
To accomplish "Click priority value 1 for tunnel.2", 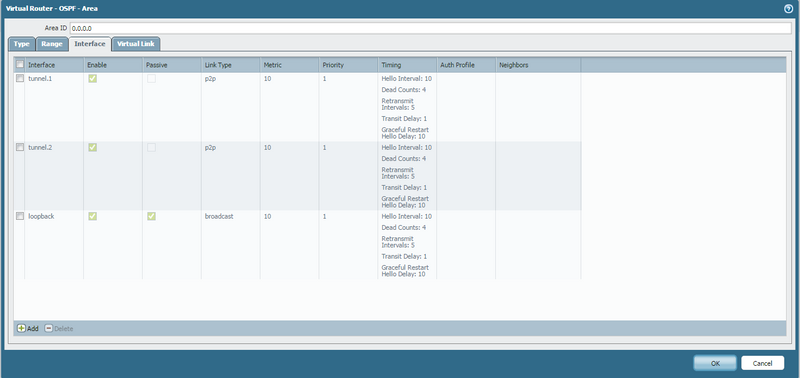I will [x=324, y=147].
